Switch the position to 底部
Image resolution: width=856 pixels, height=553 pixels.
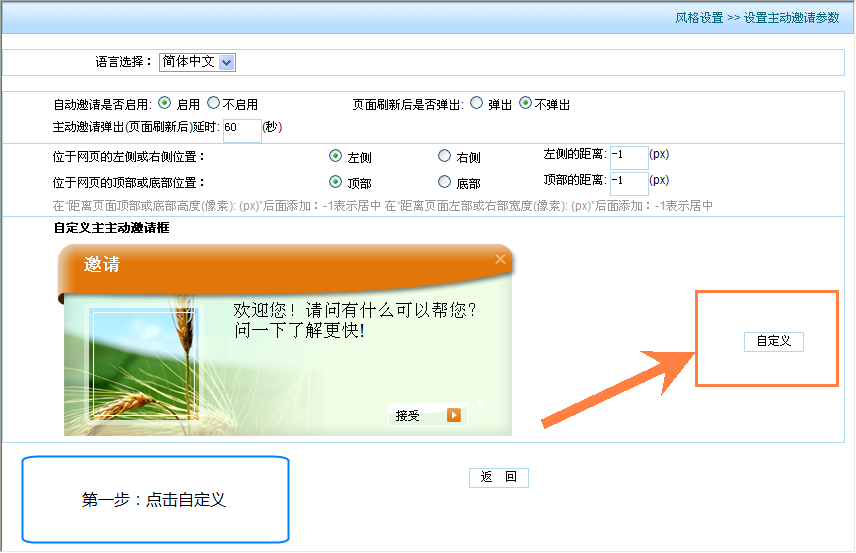[x=445, y=182]
